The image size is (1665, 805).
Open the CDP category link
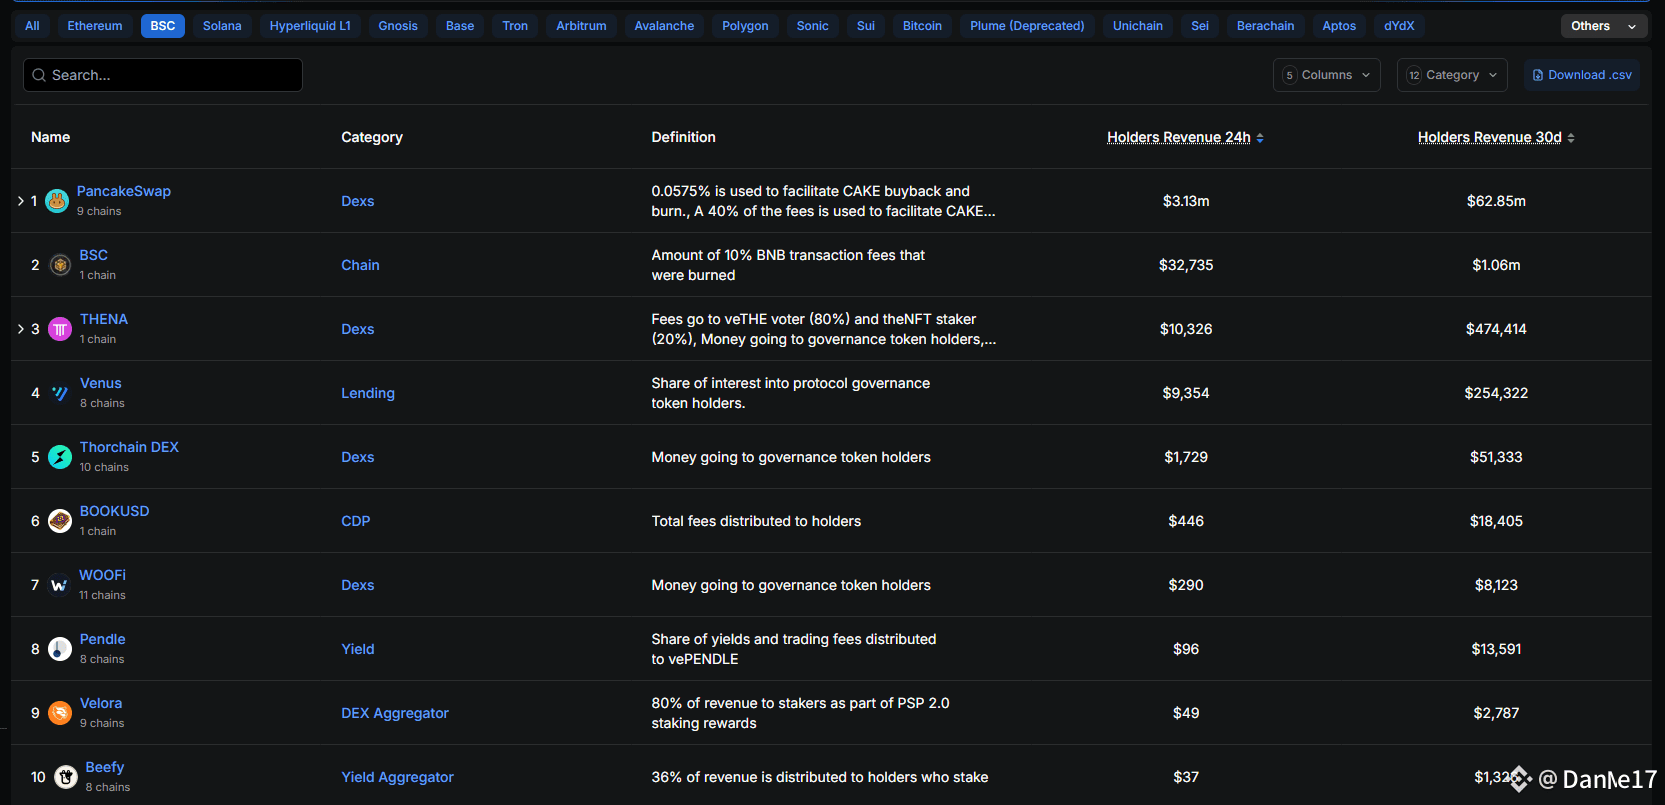(x=356, y=521)
